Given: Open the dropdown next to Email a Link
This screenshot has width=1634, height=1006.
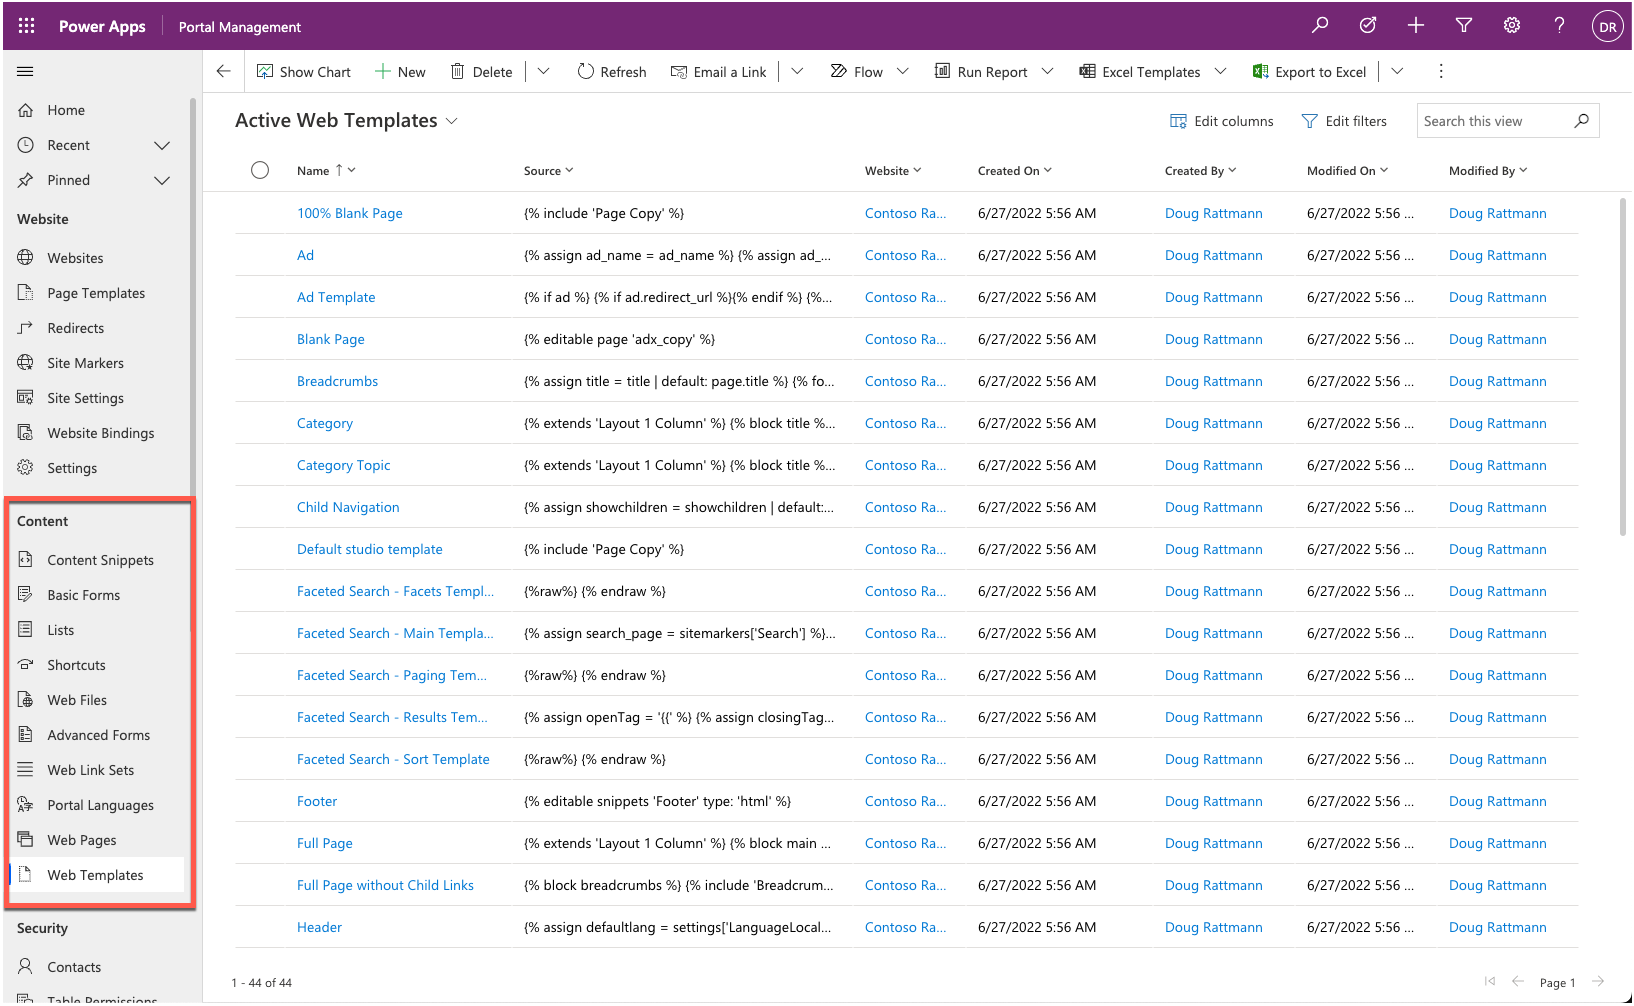Looking at the screenshot, I should pyautogui.click(x=797, y=71).
